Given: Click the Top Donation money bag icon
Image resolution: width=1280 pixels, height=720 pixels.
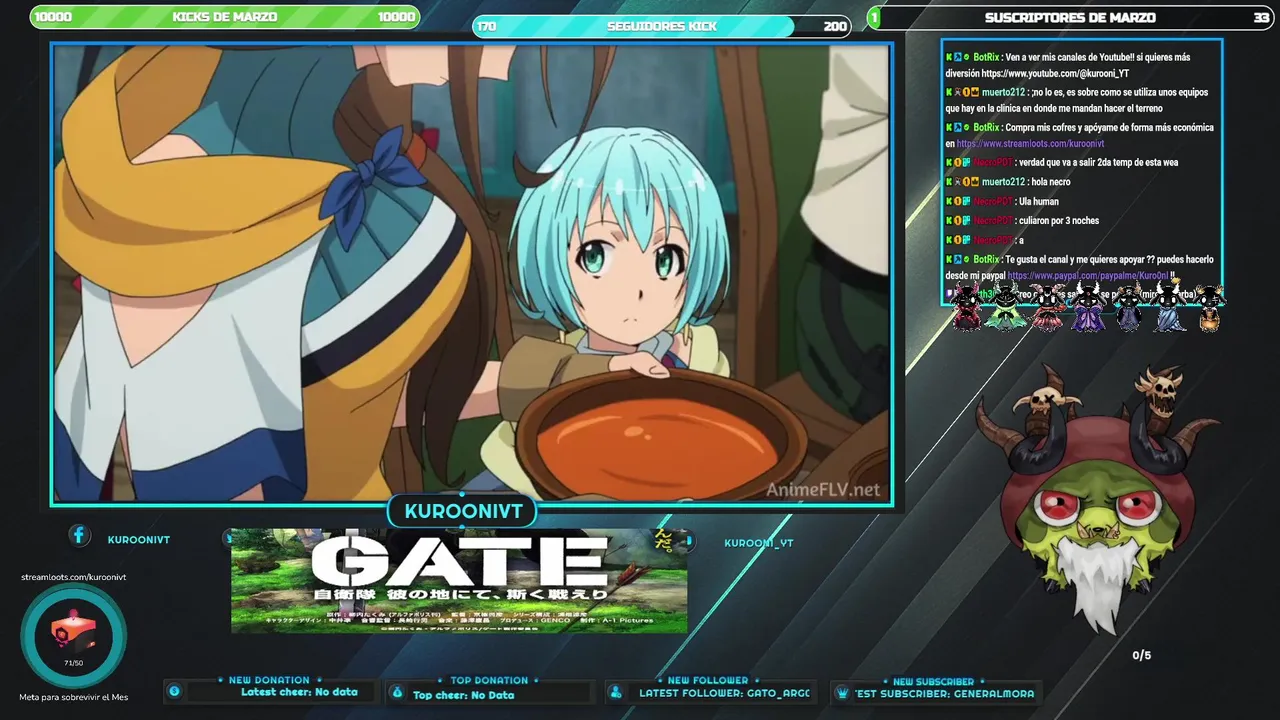Looking at the screenshot, I should coord(397,692).
